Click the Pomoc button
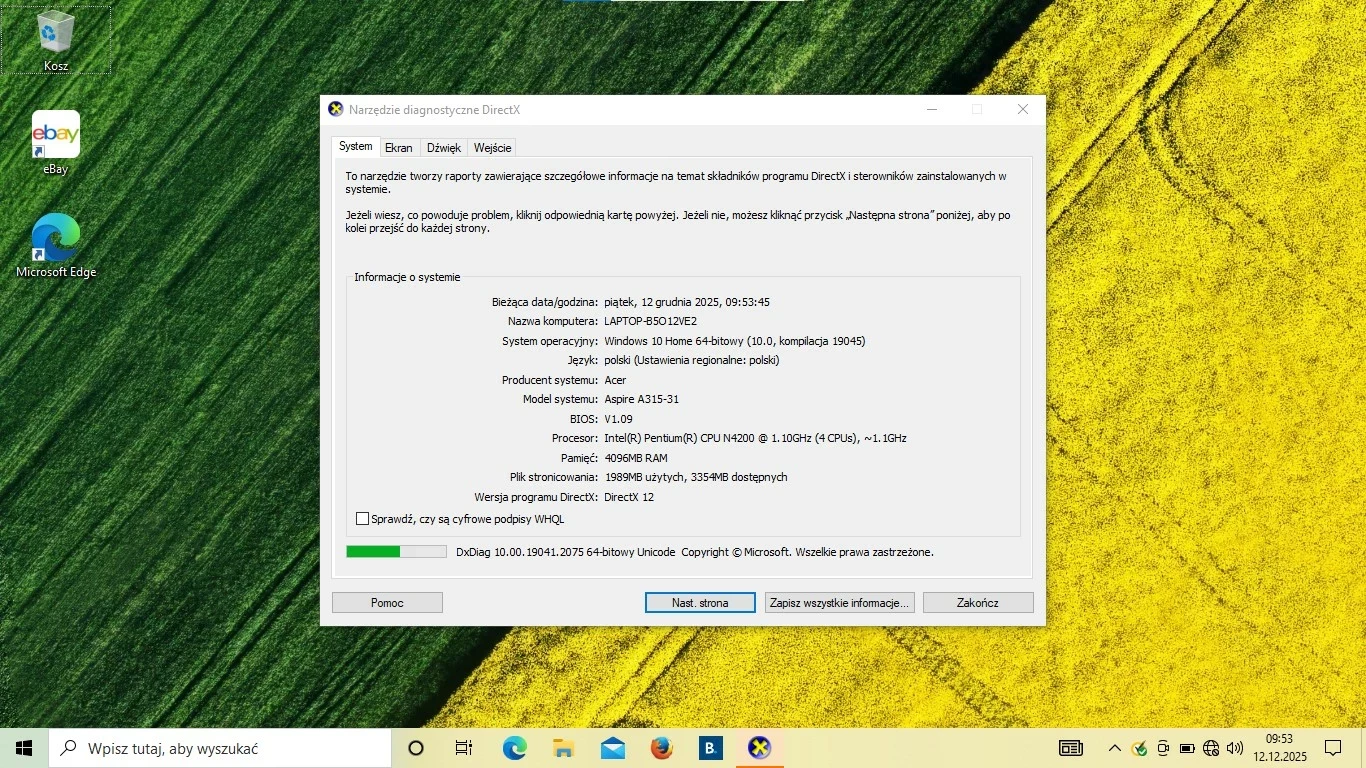The image size is (1366, 768). pyautogui.click(x=386, y=602)
